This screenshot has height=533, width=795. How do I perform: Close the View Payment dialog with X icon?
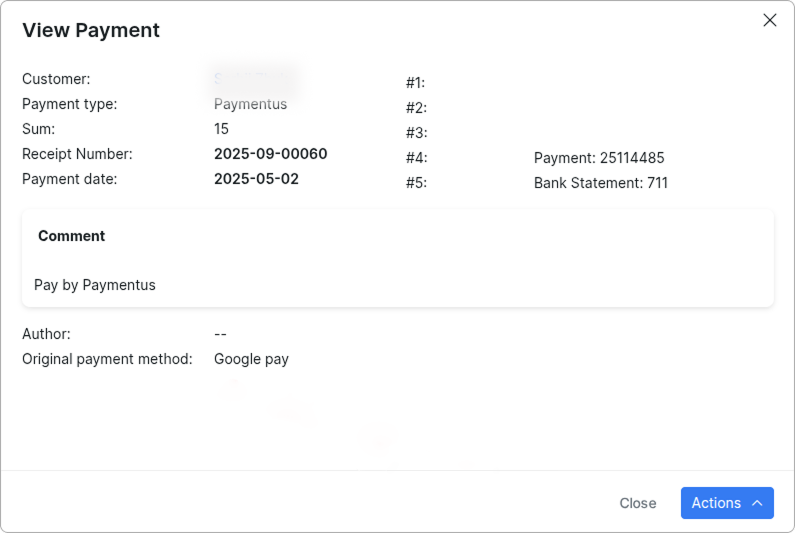pos(770,20)
